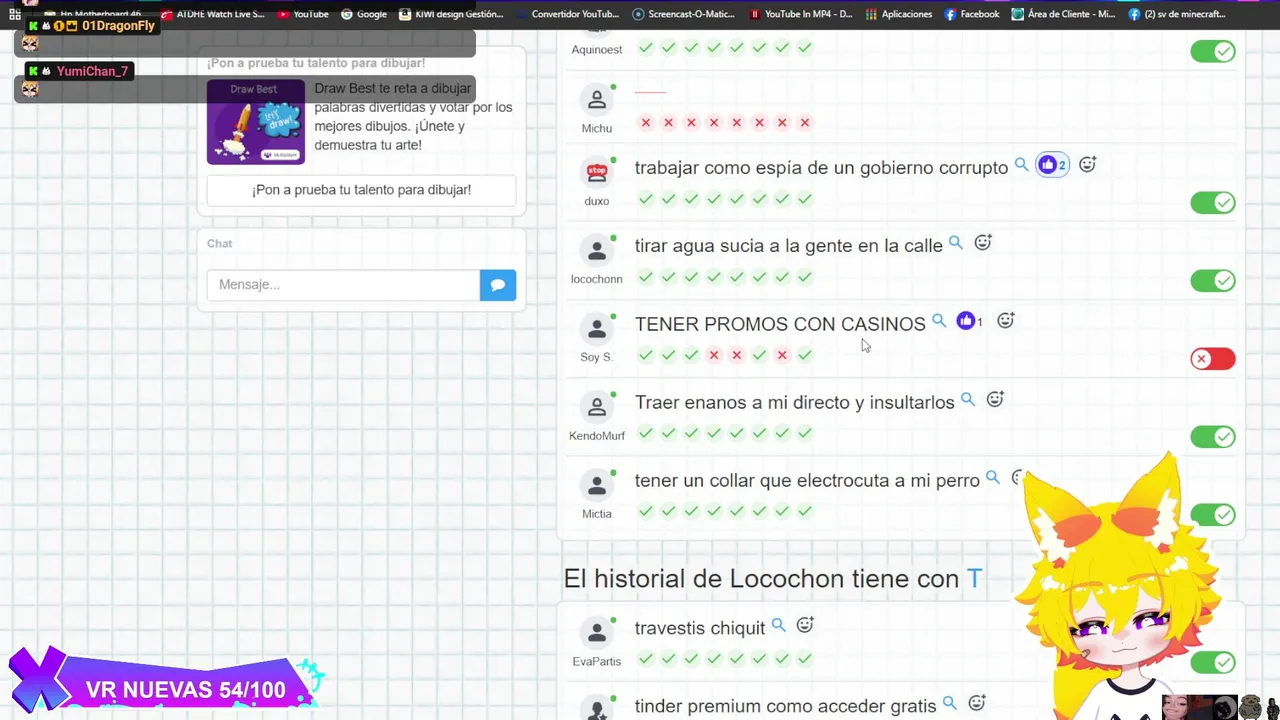The width and height of the screenshot is (1280, 720).
Task: Focus the chat 'Mensaje...' input field
Action: coord(343,285)
